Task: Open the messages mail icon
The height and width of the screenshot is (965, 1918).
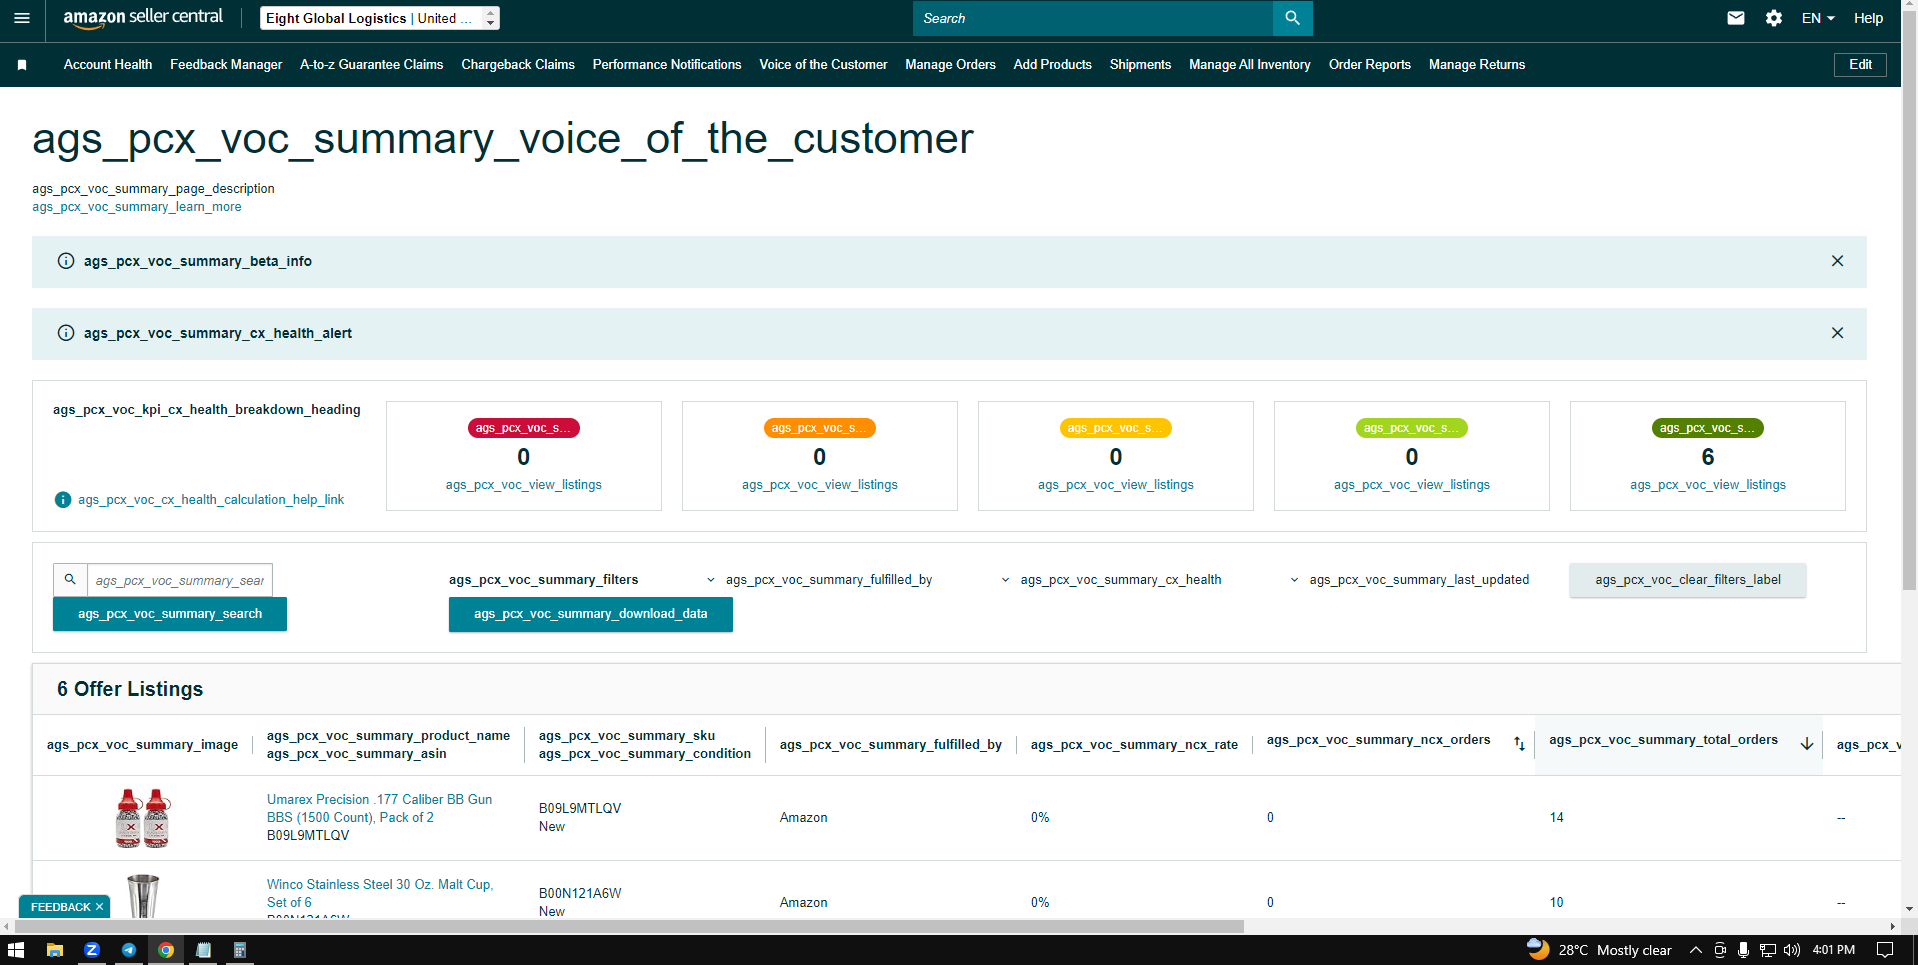Action: click(1736, 18)
